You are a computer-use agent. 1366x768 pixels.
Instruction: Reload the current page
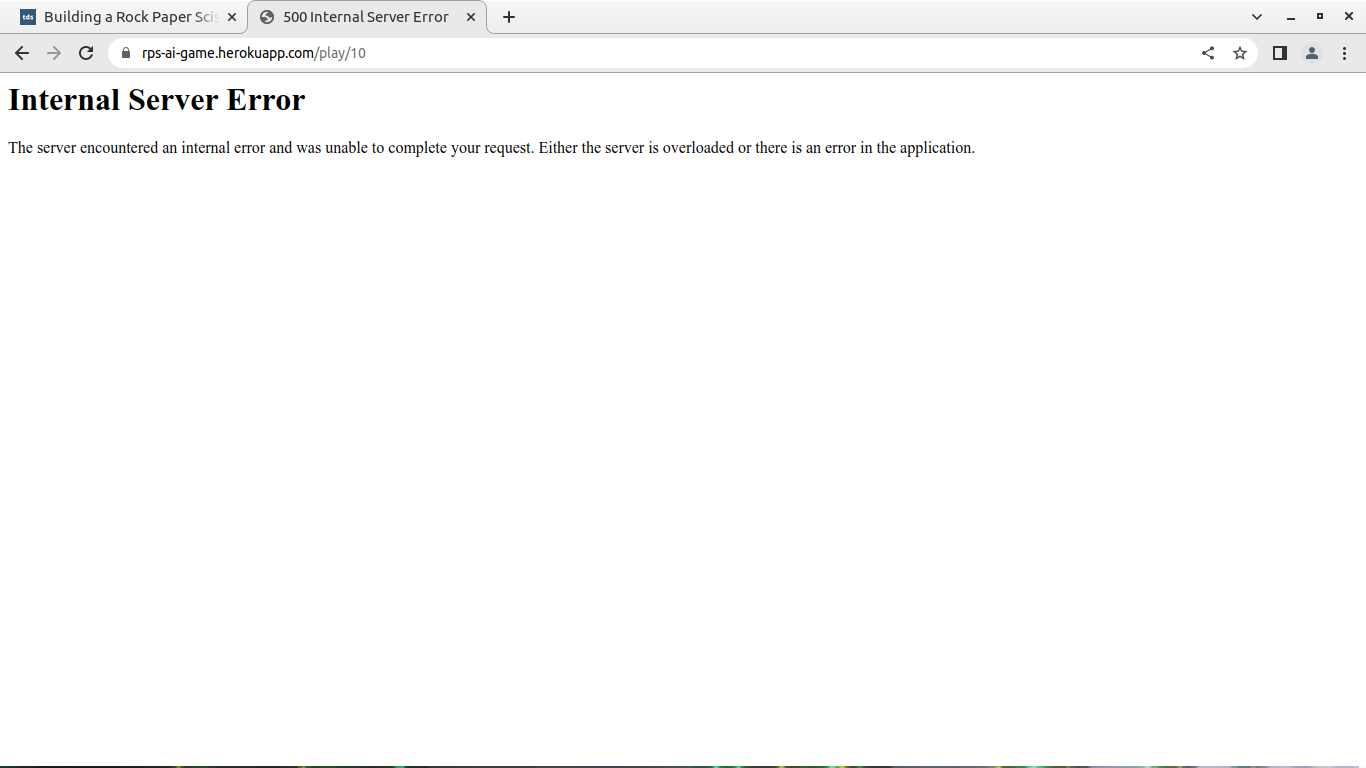pyautogui.click(x=86, y=53)
